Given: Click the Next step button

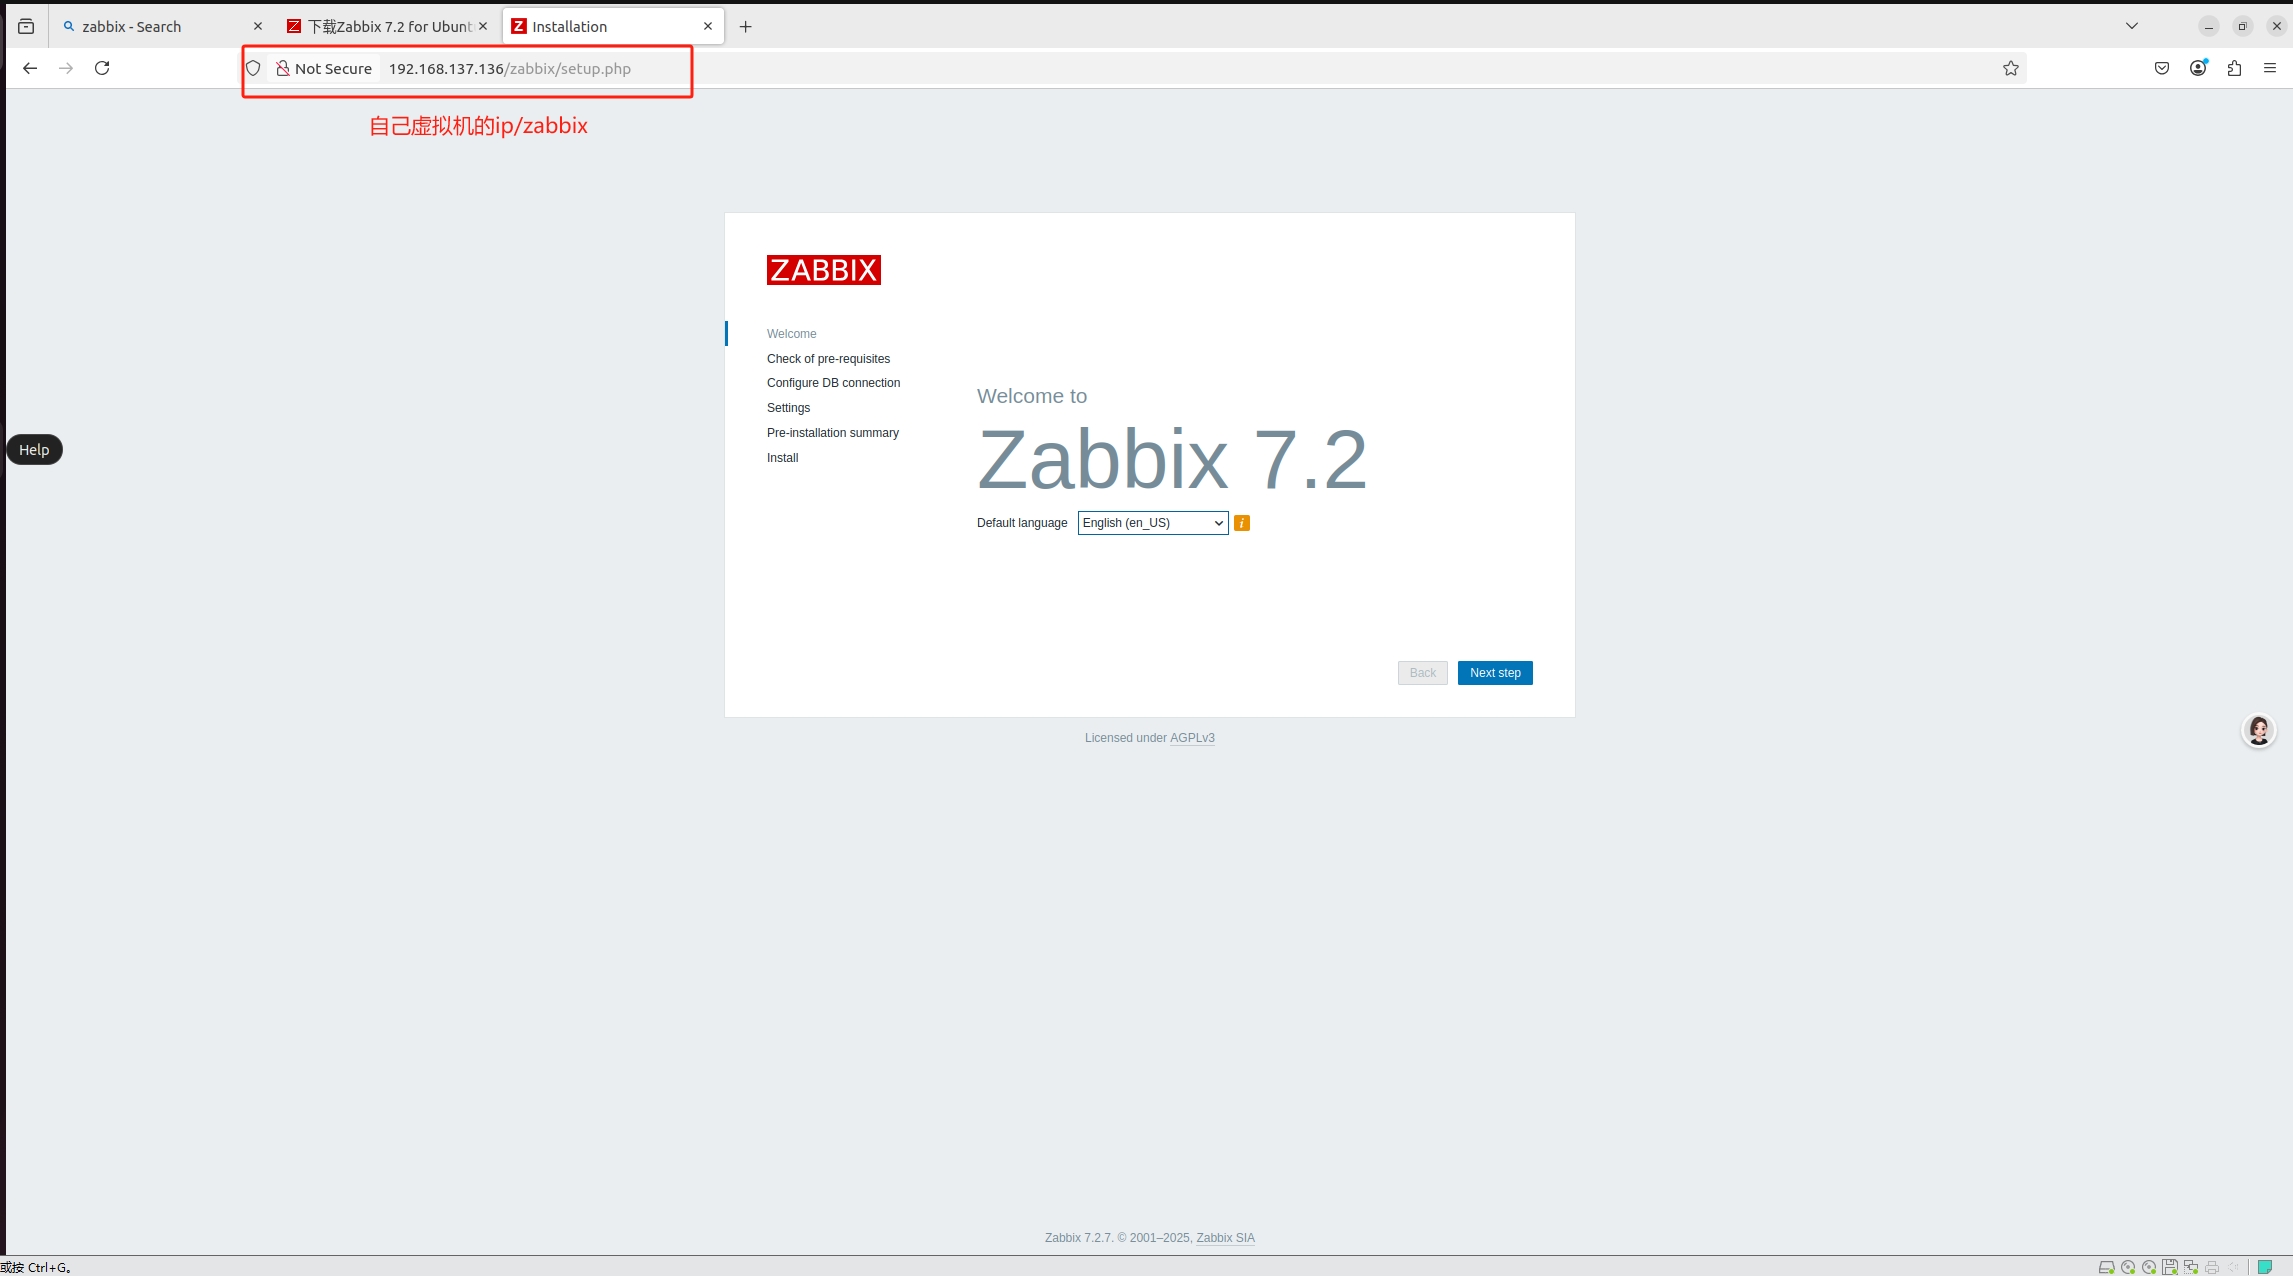Looking at the screenshot, I should pos(1494,673).
